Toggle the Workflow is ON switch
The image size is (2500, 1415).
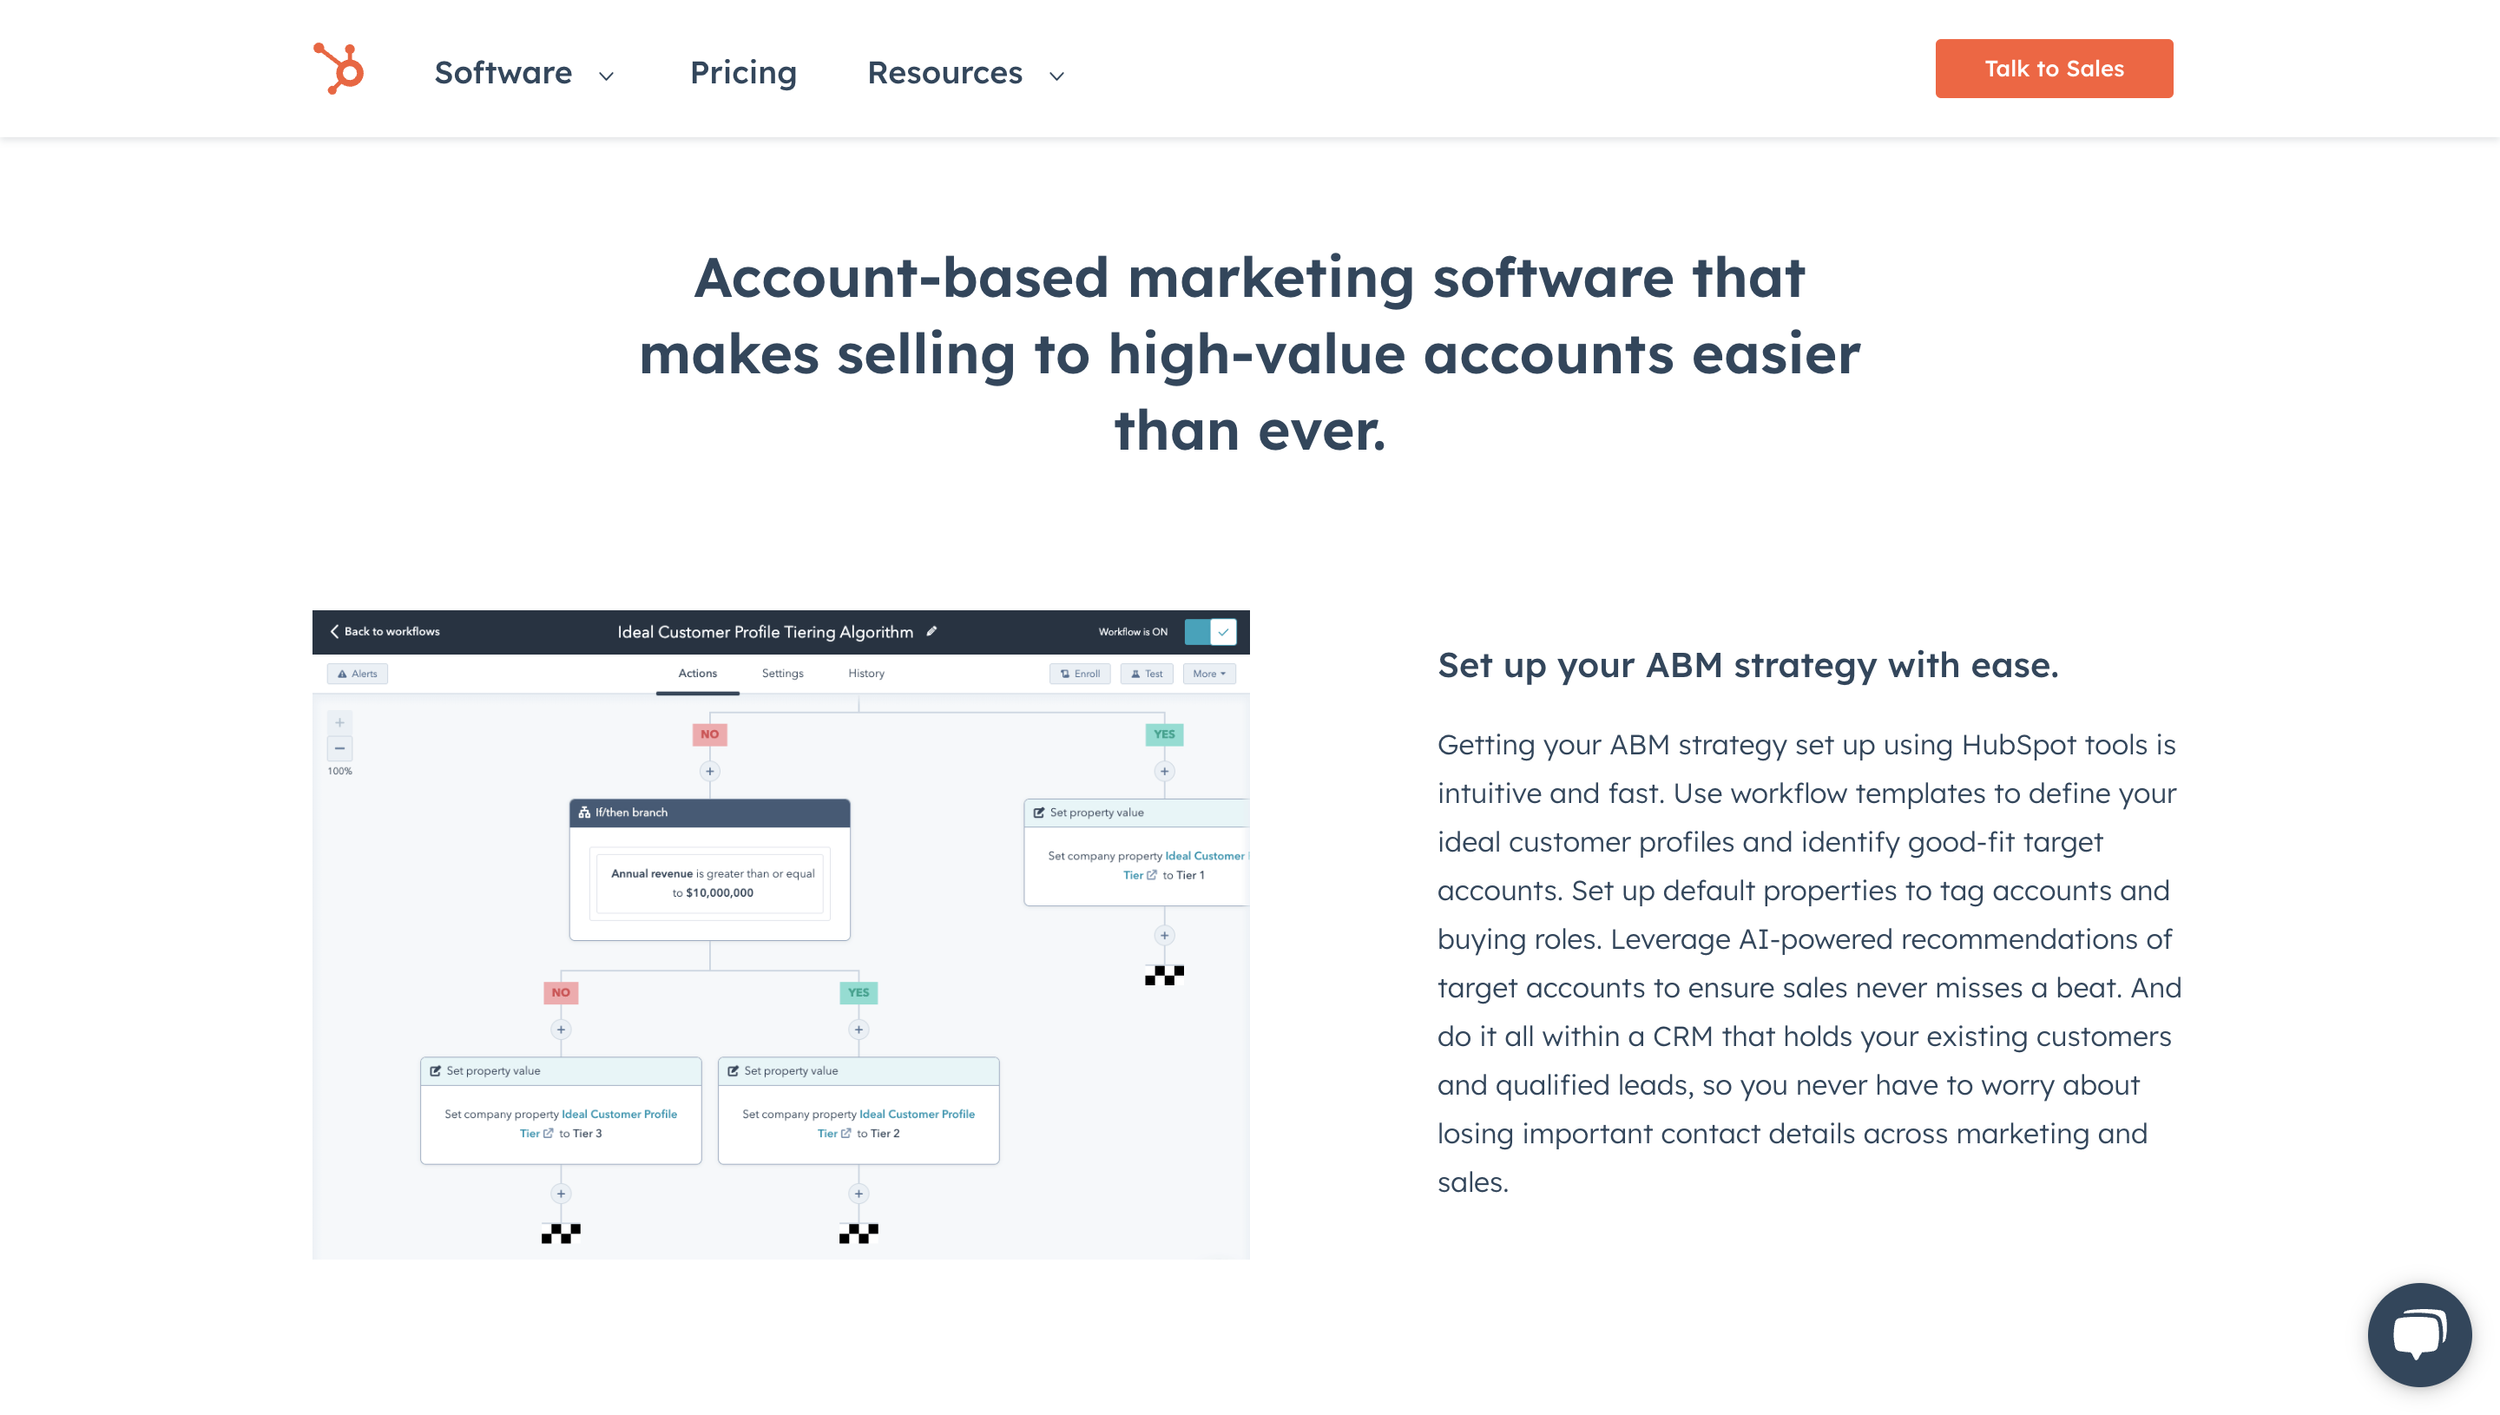click(1210, 631)
